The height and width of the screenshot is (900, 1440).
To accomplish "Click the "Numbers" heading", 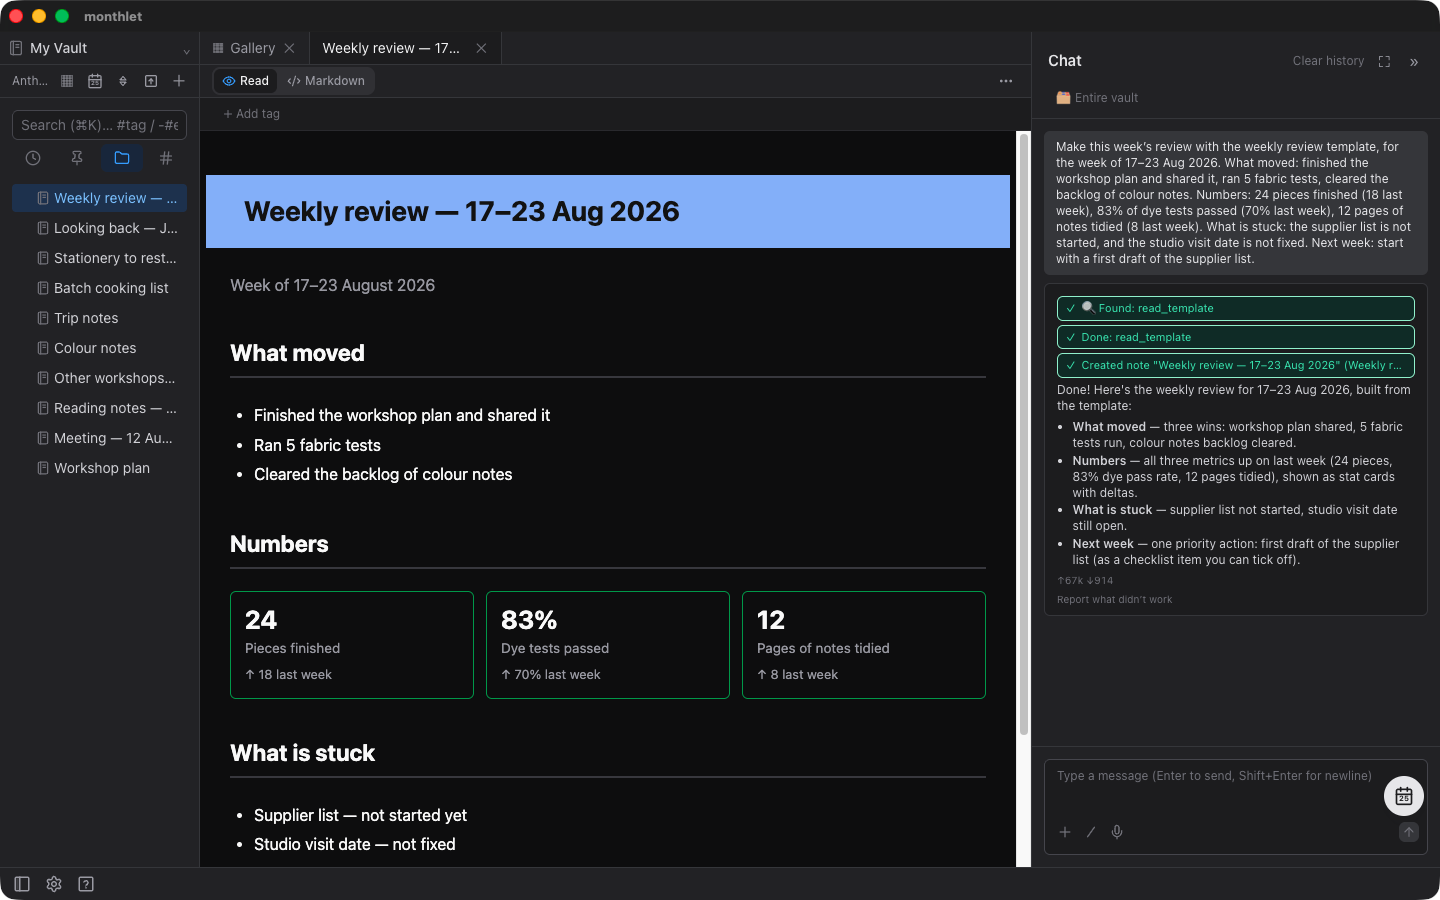I will (279, 544).
